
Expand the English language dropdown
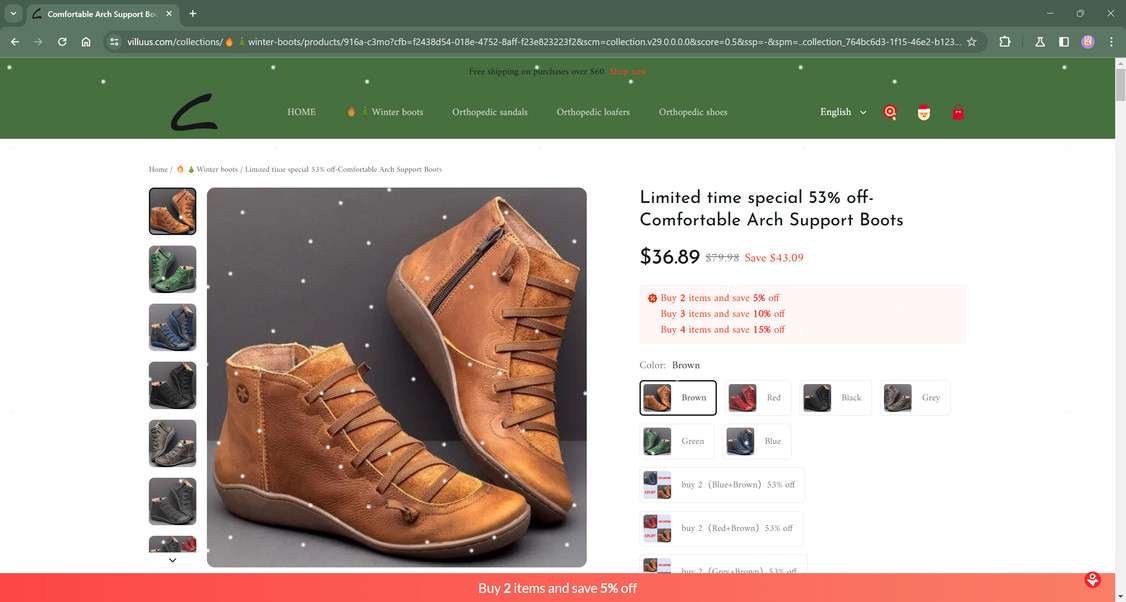(843, 112)
